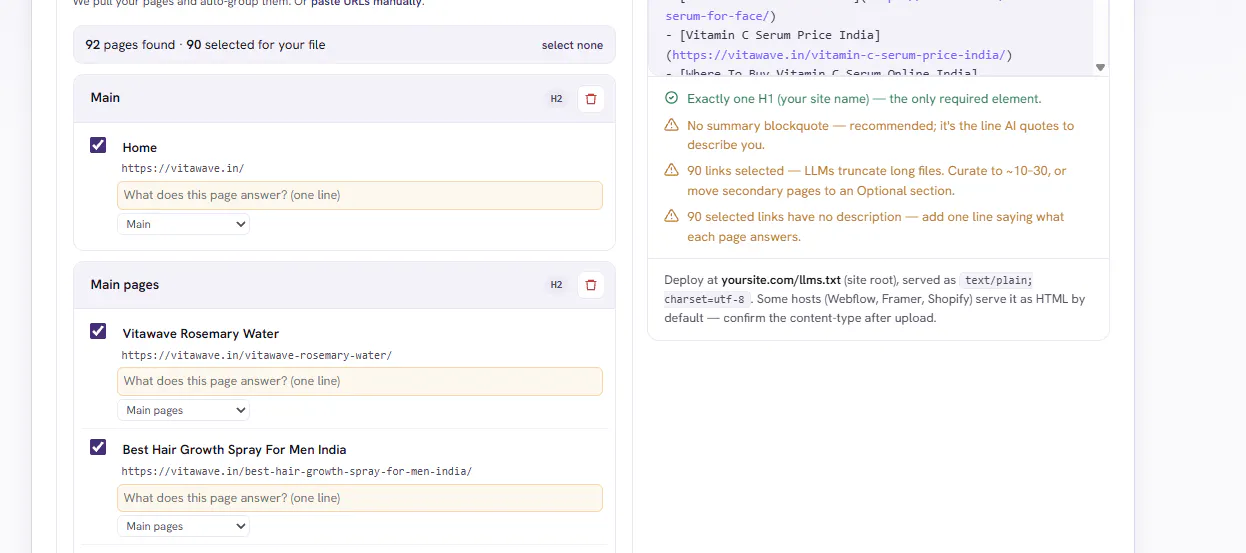Viewport: 1246px width, 553px height.
Task: Click best-hair-growth-spray-for-men-india URL text
Action: point(297,471)
